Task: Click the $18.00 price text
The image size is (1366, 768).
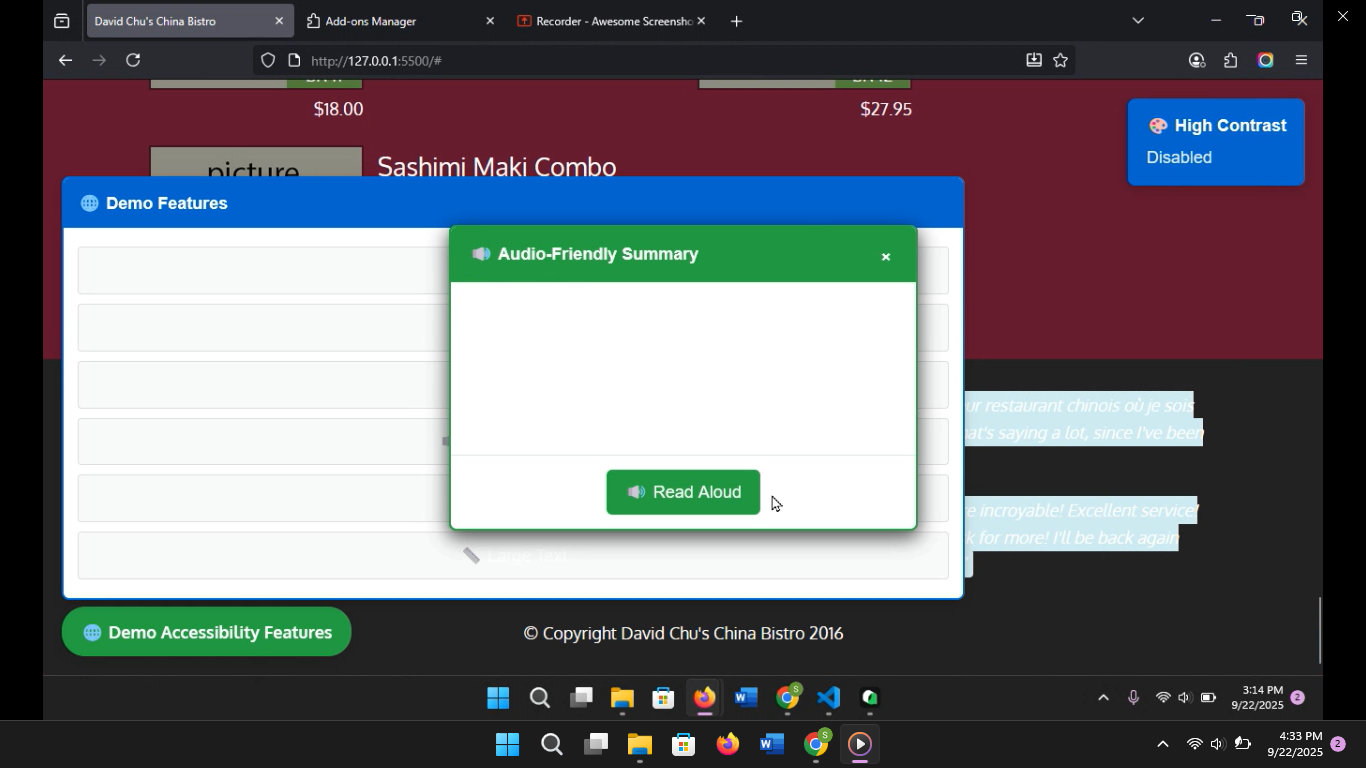Action: pyautogui.click(x=338, y=109)
